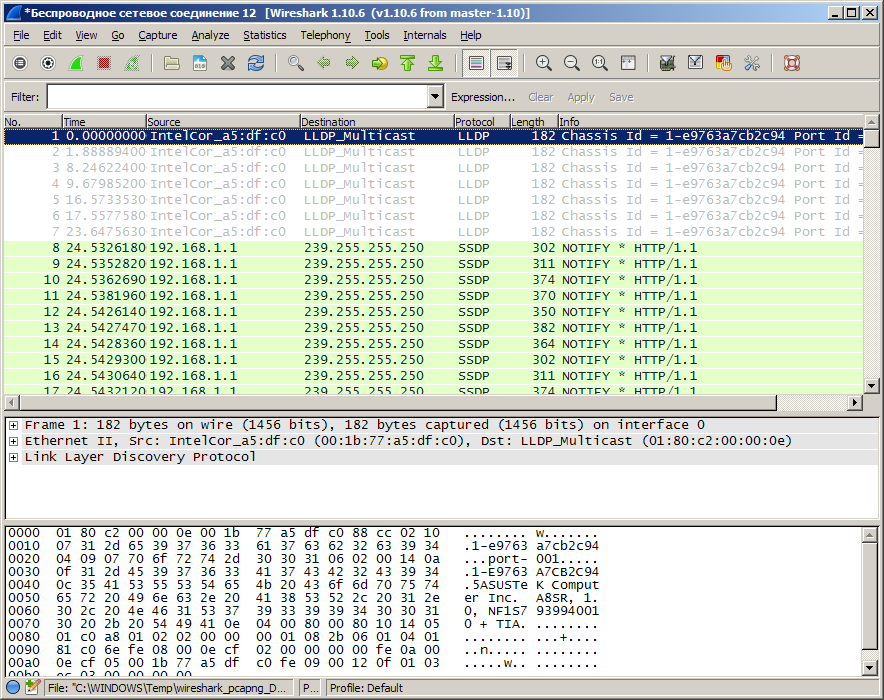
Task: Zoom out on packet text
Action: coord(572,63)
